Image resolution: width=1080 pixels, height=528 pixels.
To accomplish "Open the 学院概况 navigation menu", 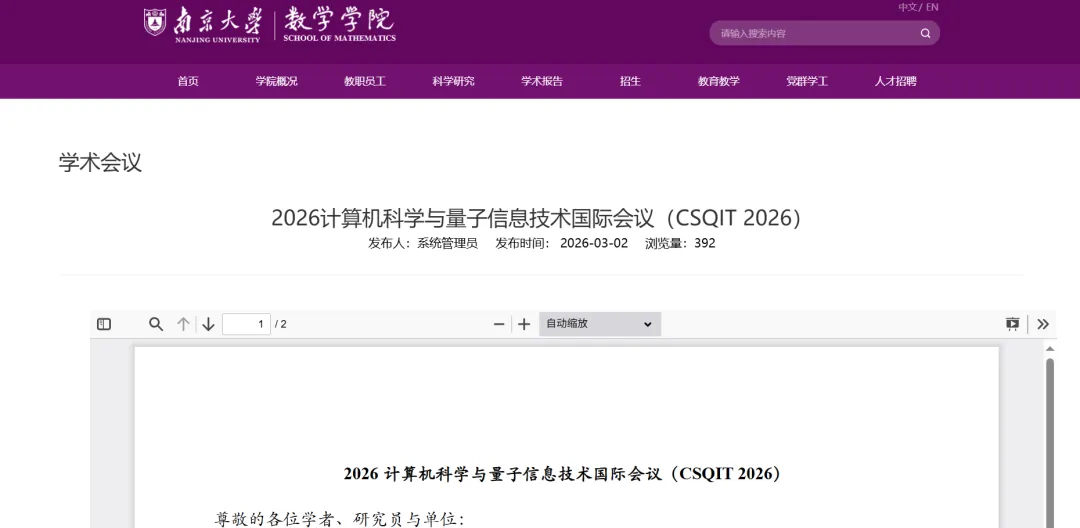I will [276, 81].
